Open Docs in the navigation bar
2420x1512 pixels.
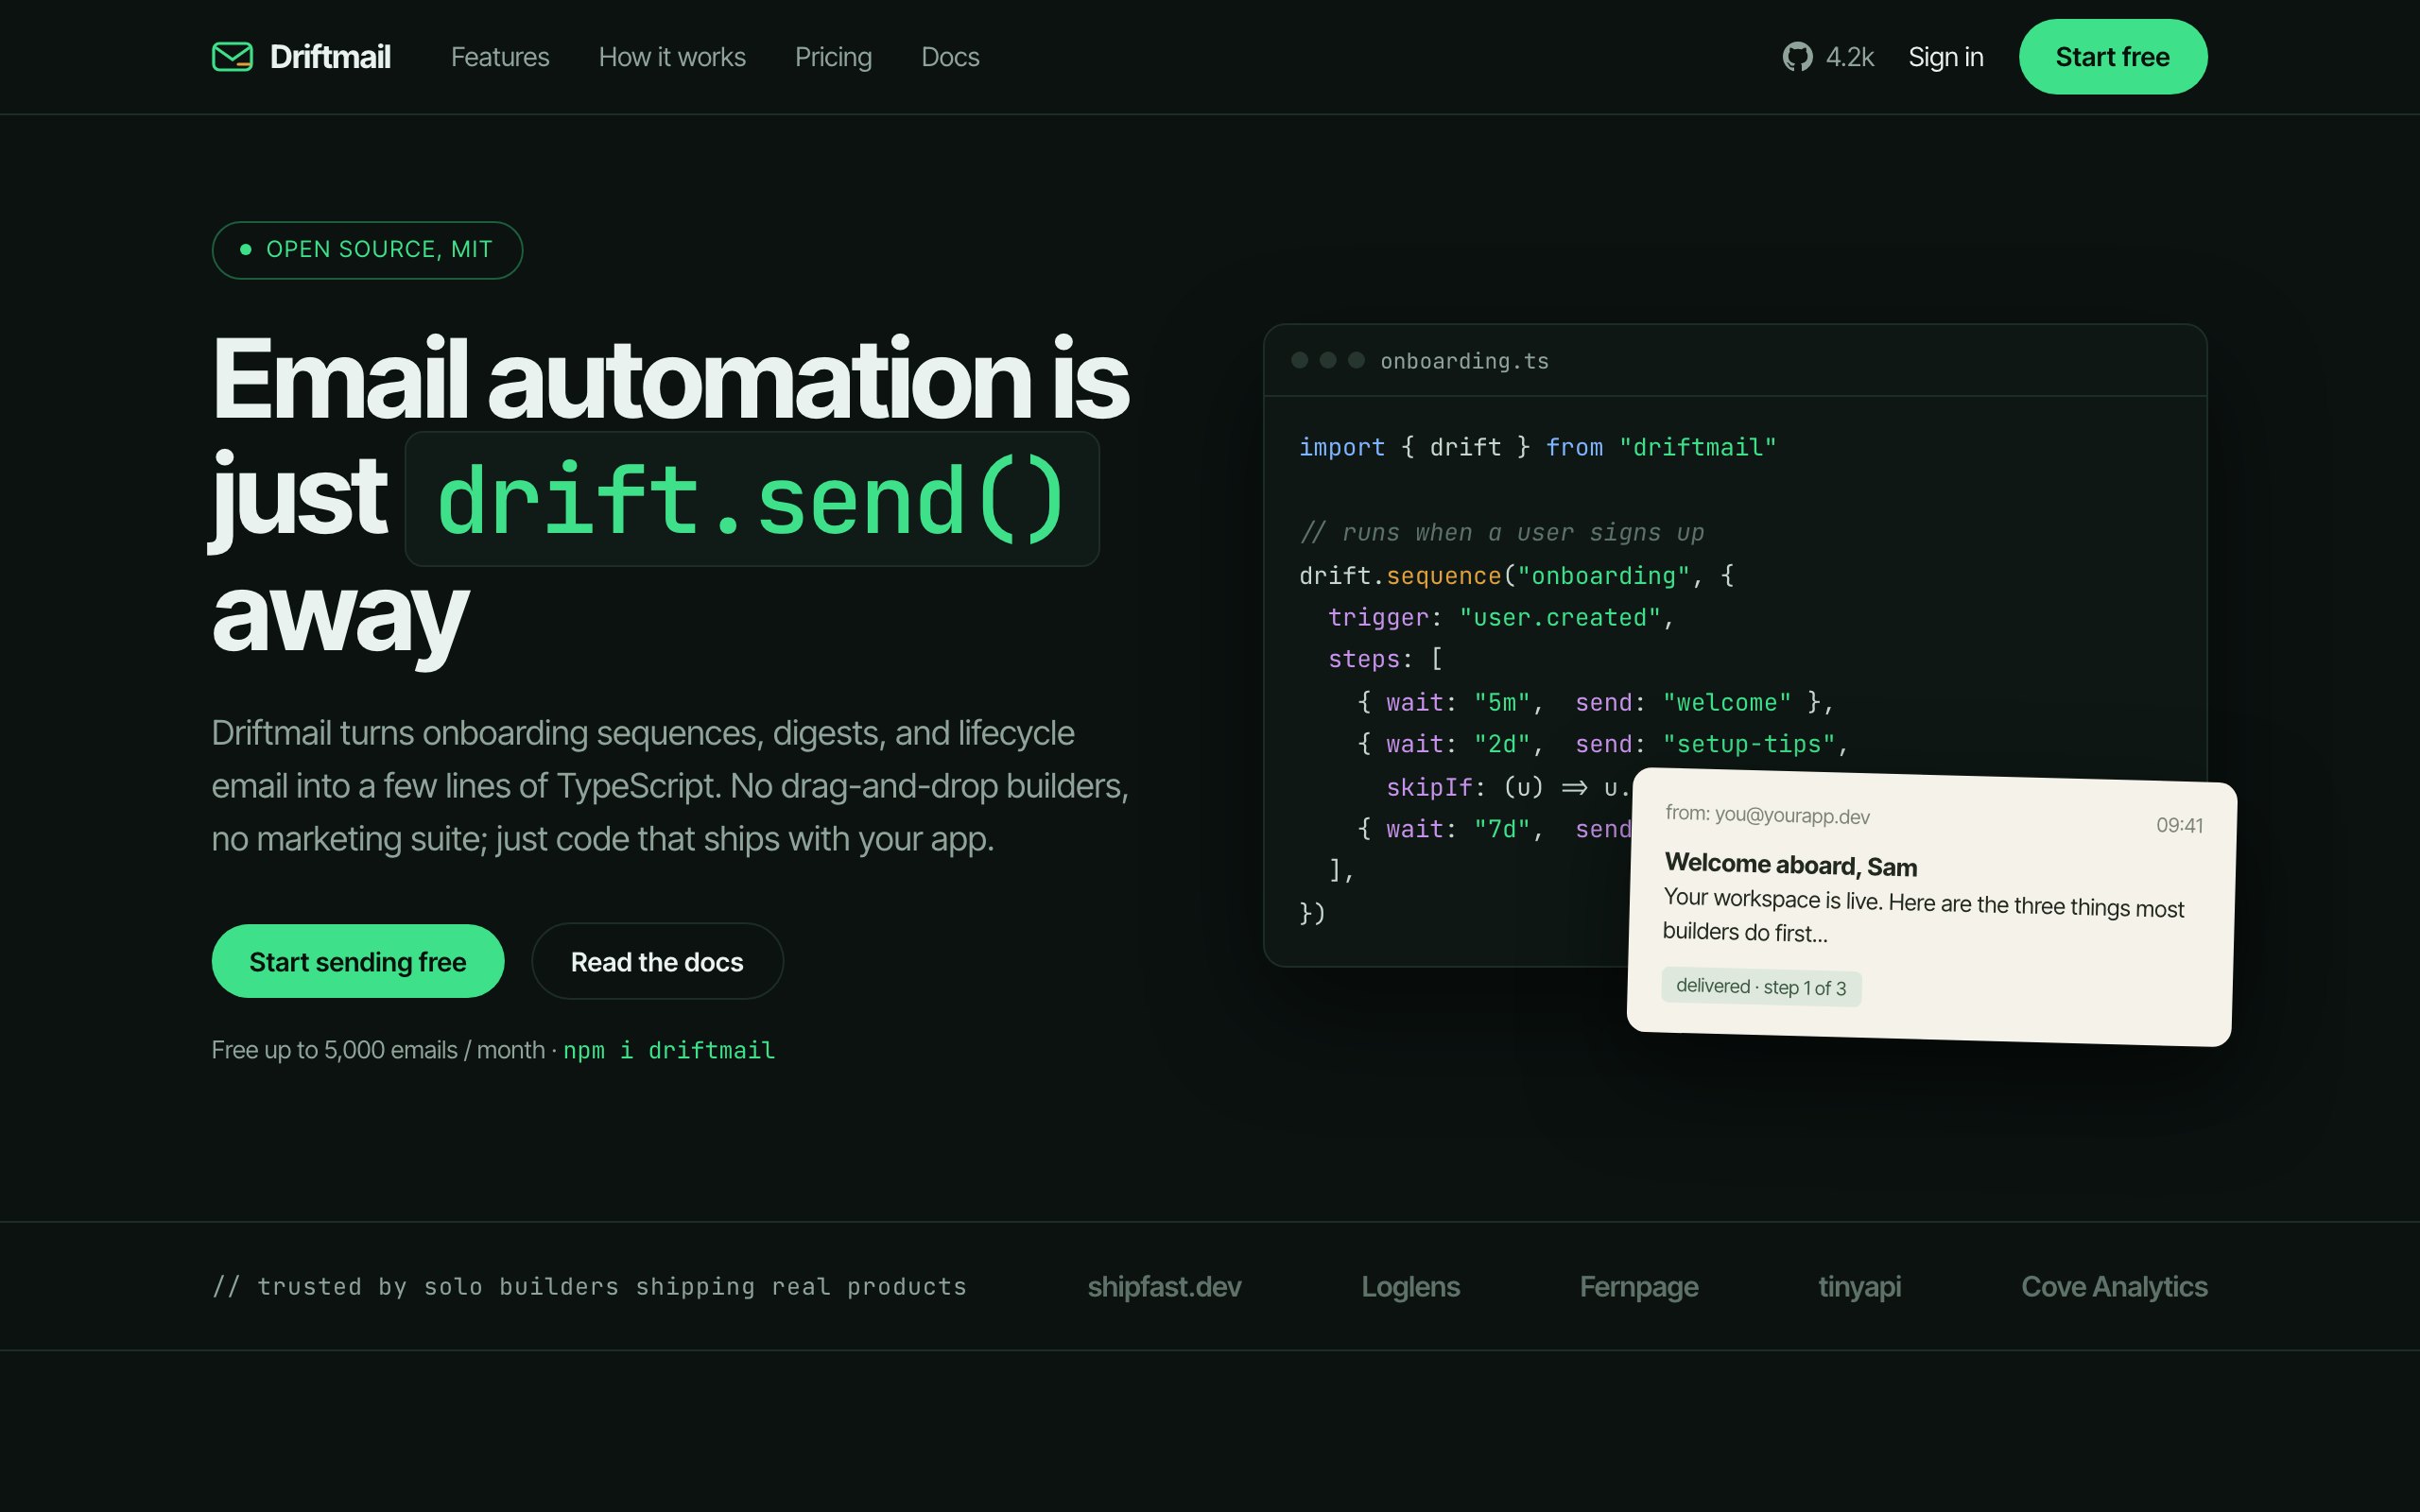pyautogui.click(x=950, y=57)
